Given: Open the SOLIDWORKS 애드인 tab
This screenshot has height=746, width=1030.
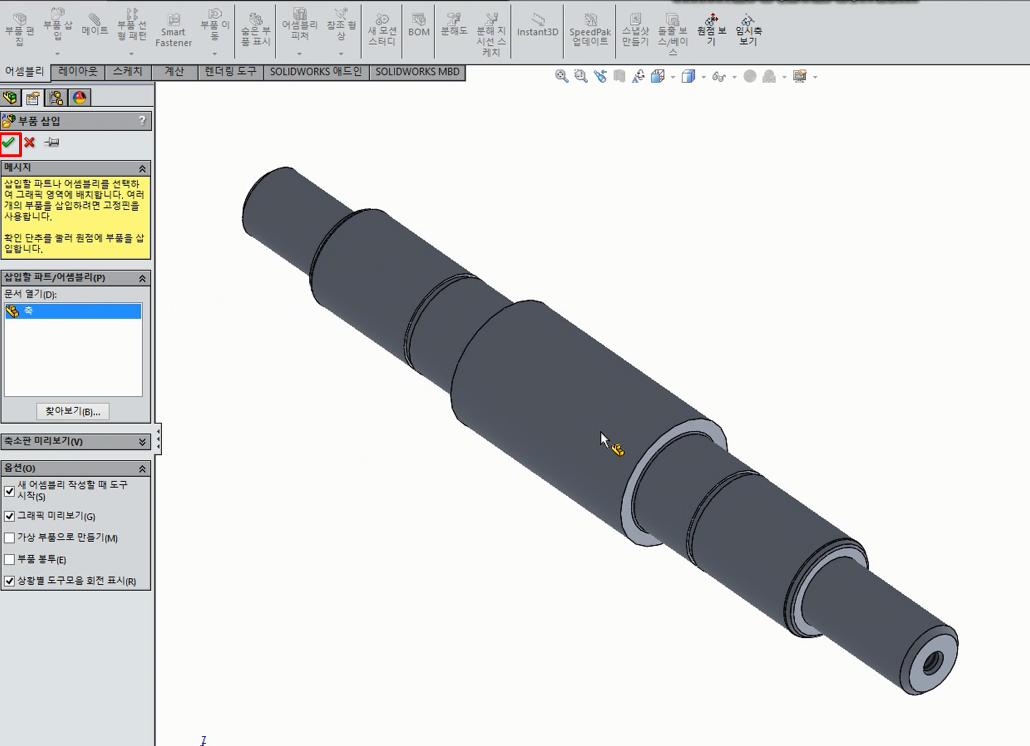Looking at the screenshot, I should pyautogui.click(x=315, y=72).
